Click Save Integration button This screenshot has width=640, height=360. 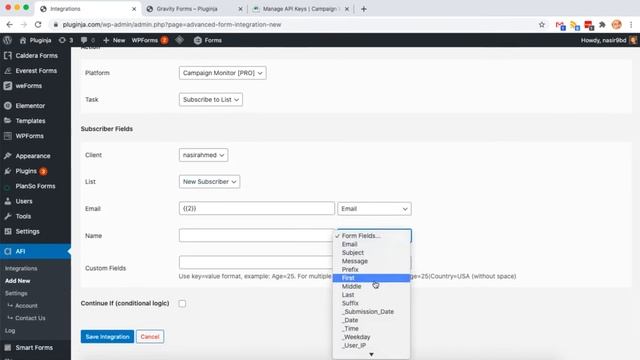pyautogui.click(x=107, y=337)
